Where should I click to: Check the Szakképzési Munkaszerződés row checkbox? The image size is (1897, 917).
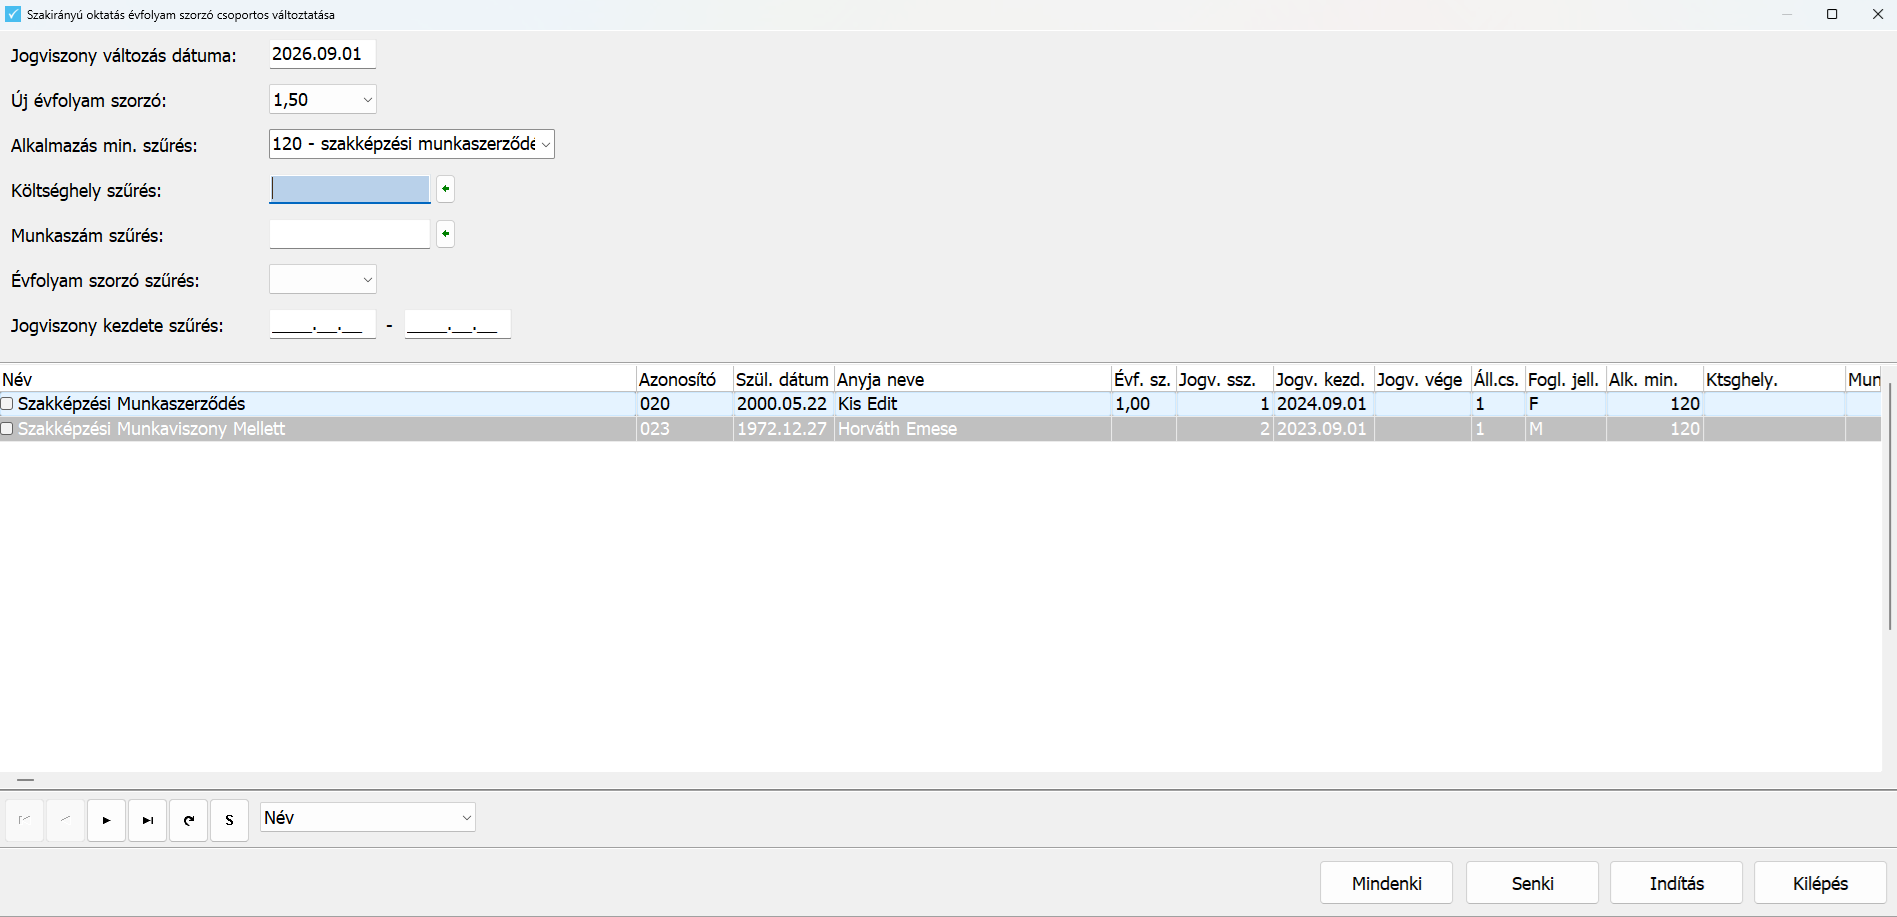coord(8,404)
